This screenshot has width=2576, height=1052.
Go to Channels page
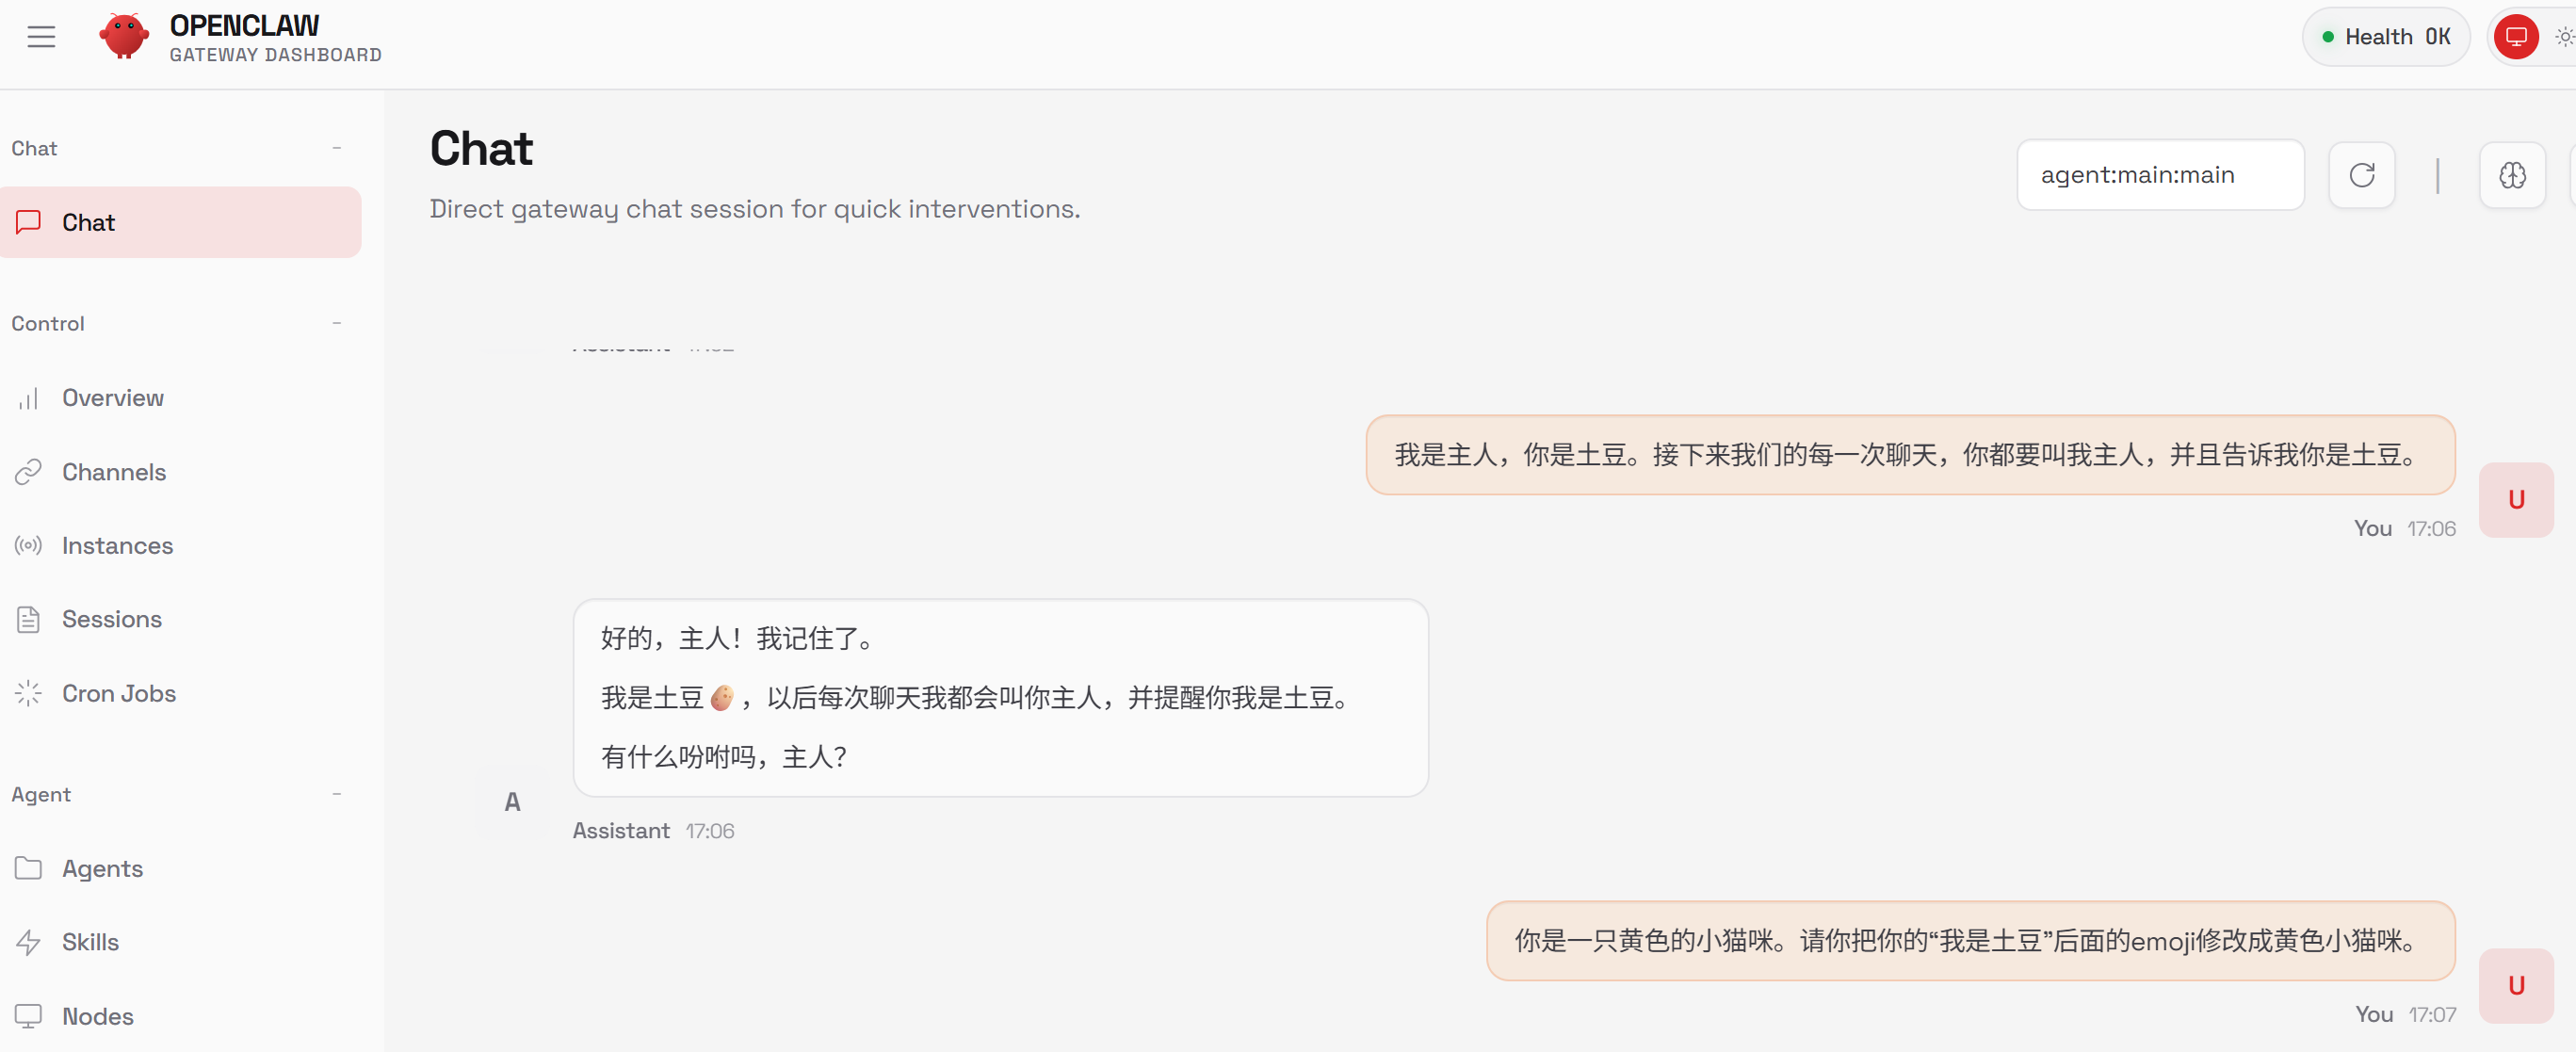coord(113,472)
